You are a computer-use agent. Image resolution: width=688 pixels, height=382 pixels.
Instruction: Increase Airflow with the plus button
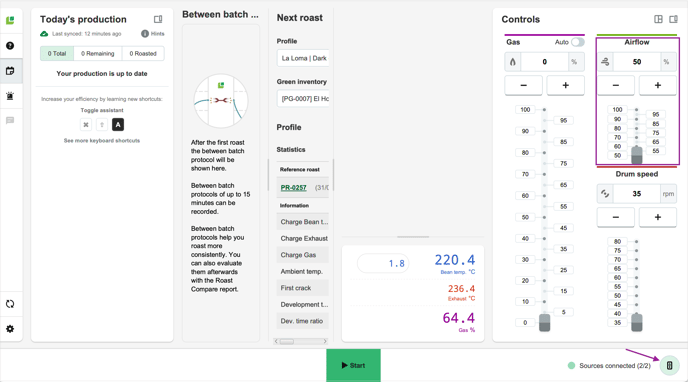pyautogui.click(x=657, y=85)
